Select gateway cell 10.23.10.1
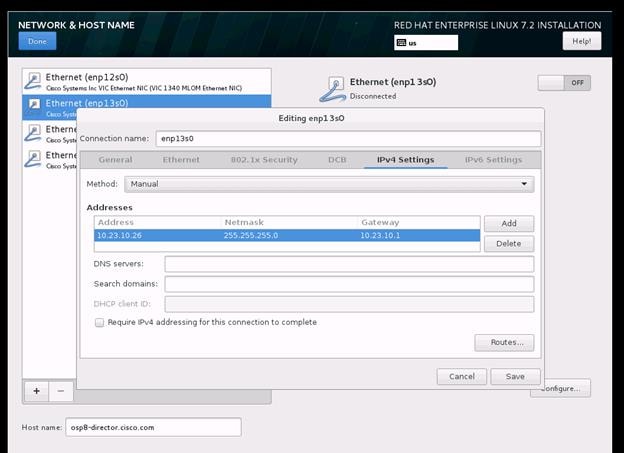This screenshot has width=624, height=453. click(380, 235)
